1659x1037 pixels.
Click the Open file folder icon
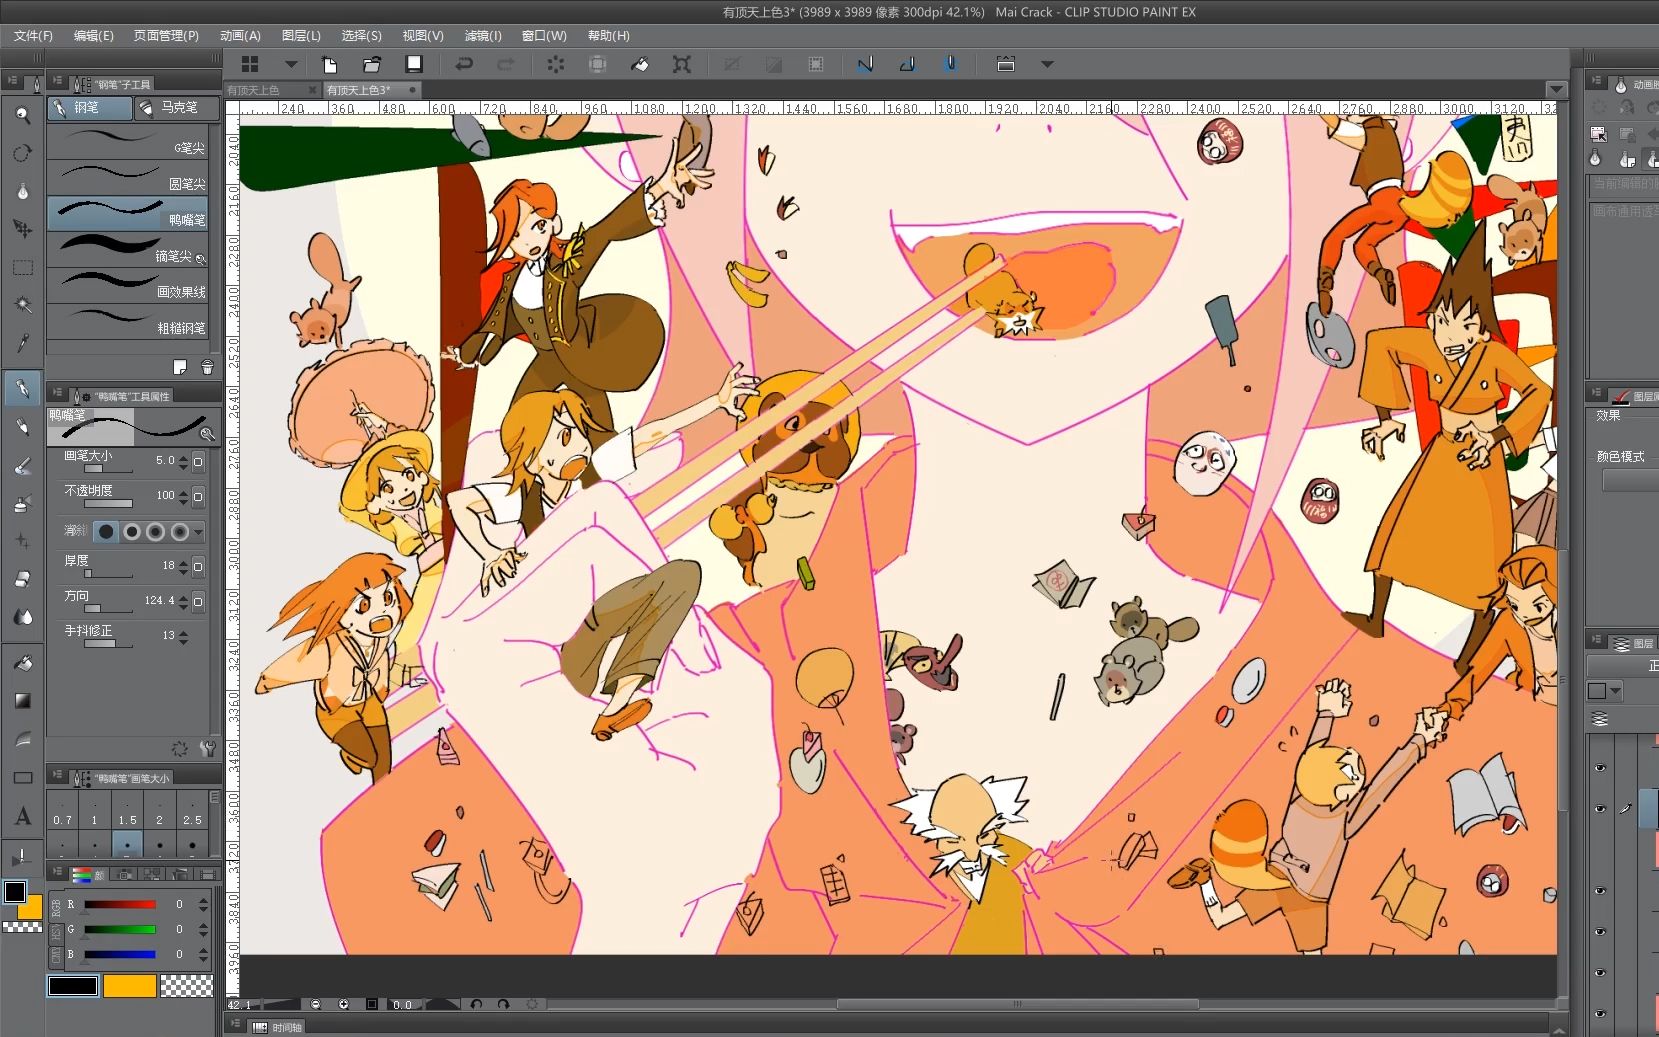coord(372,64)
